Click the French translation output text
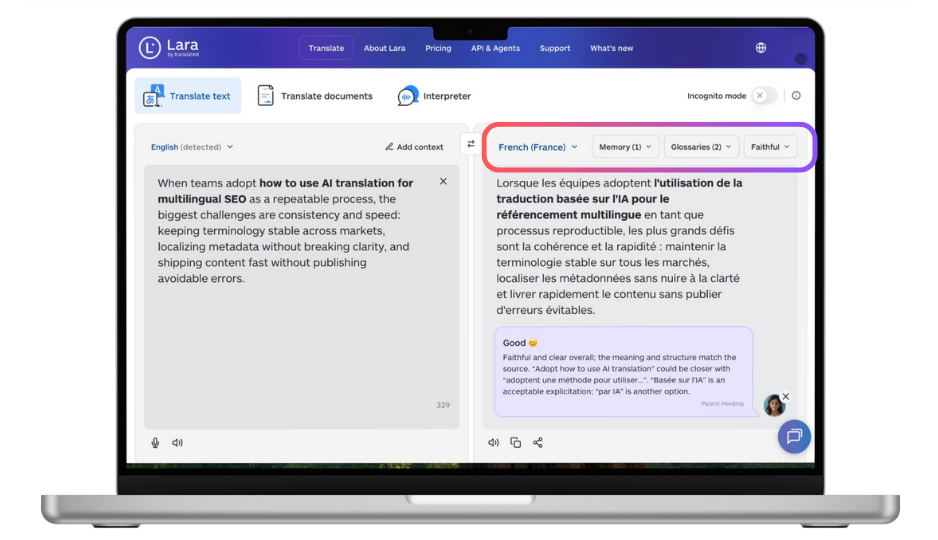Viewport: 938px width, 540px height. coord(620,246)
